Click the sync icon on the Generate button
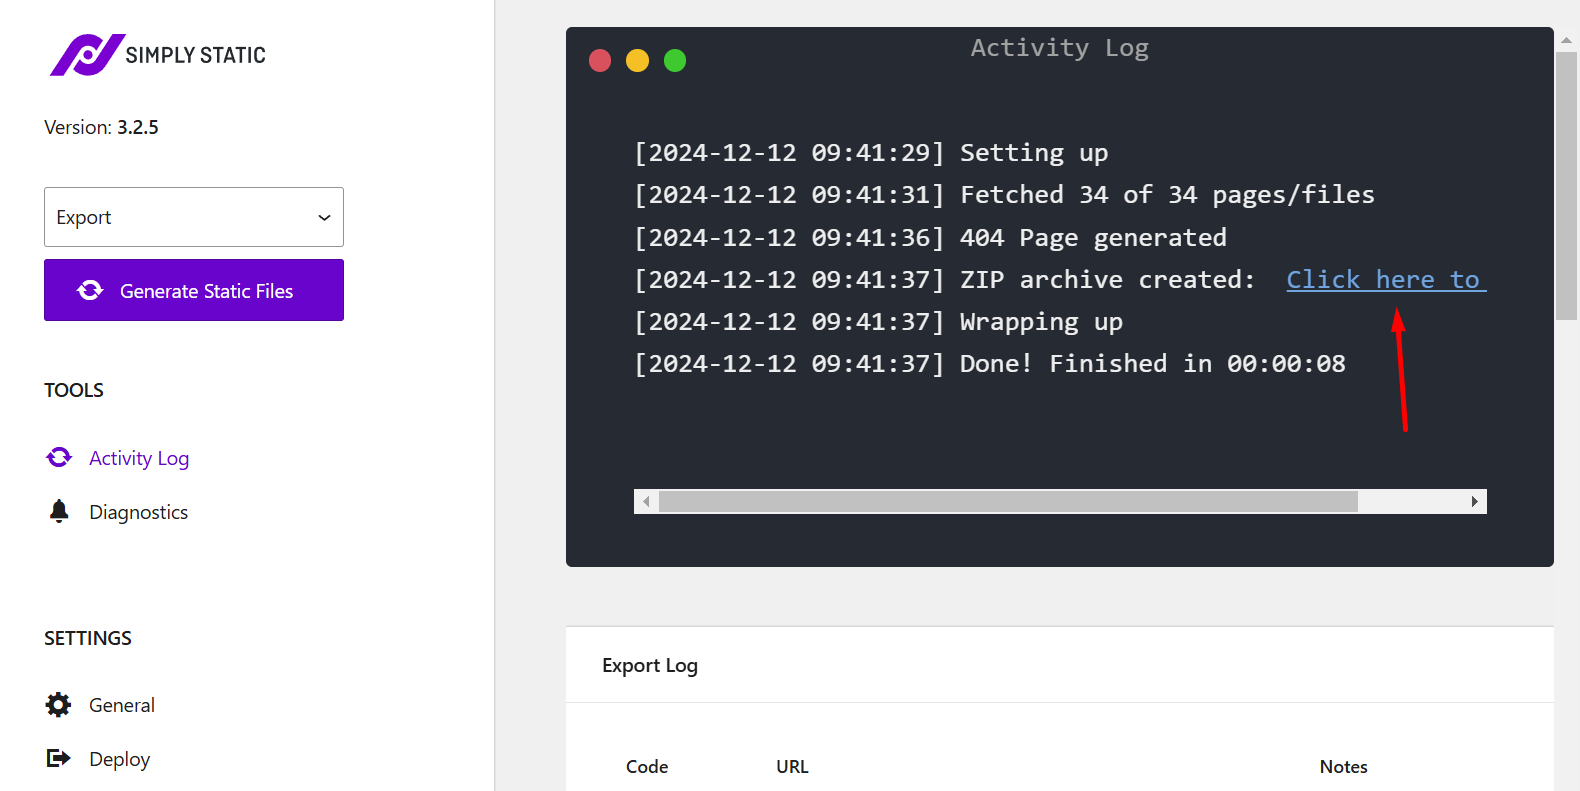Viewport: 1580px width, 791px height. pos(90,290)
